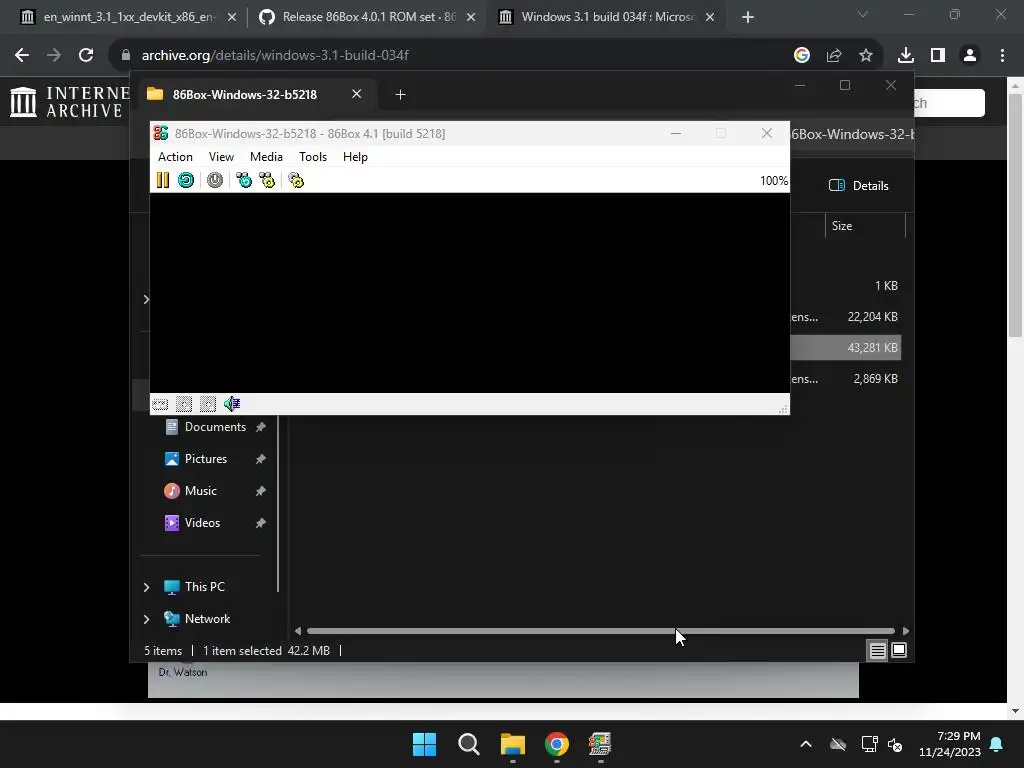1024x768 pixels.
Task: Open Music in Explorer sidebar
Action: (200, 491)
